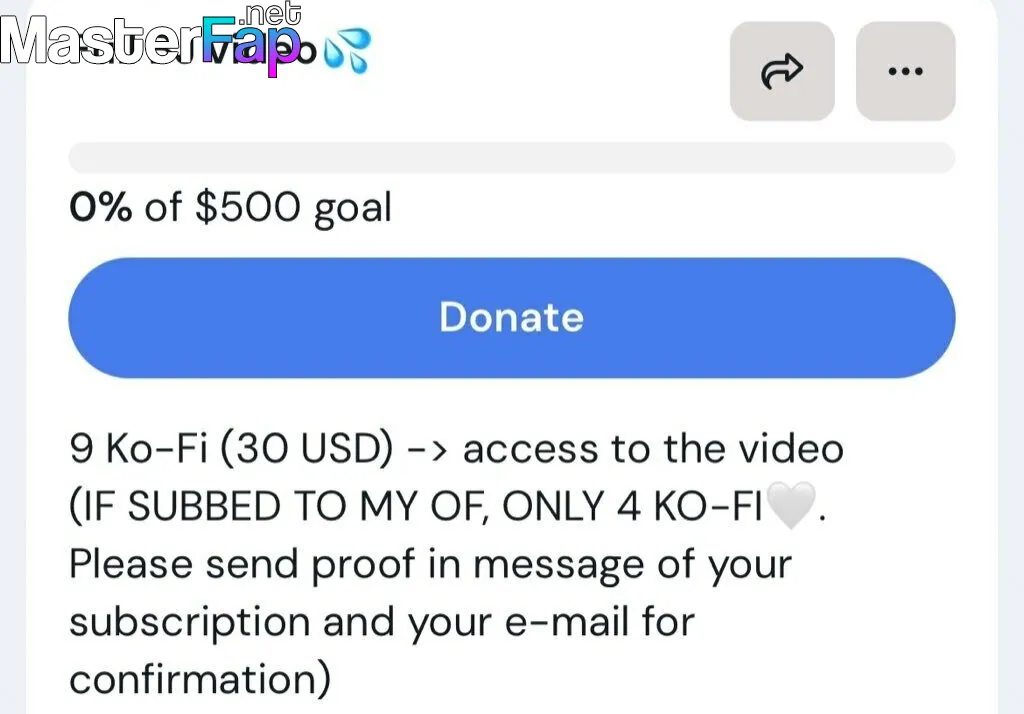This screenshot has height=714, width=1024.
Task: Click the arrow "->" symbol in description
Action: point(427,450)
